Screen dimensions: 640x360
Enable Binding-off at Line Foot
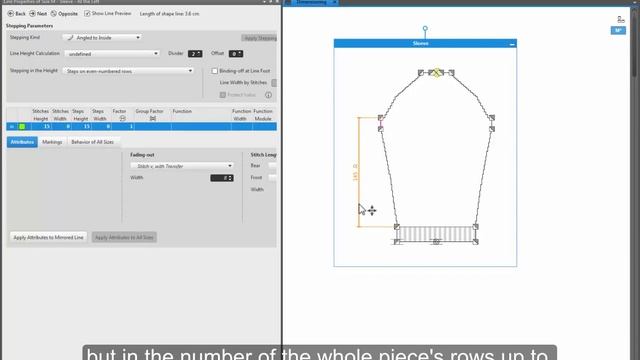[x=214, y=71]
